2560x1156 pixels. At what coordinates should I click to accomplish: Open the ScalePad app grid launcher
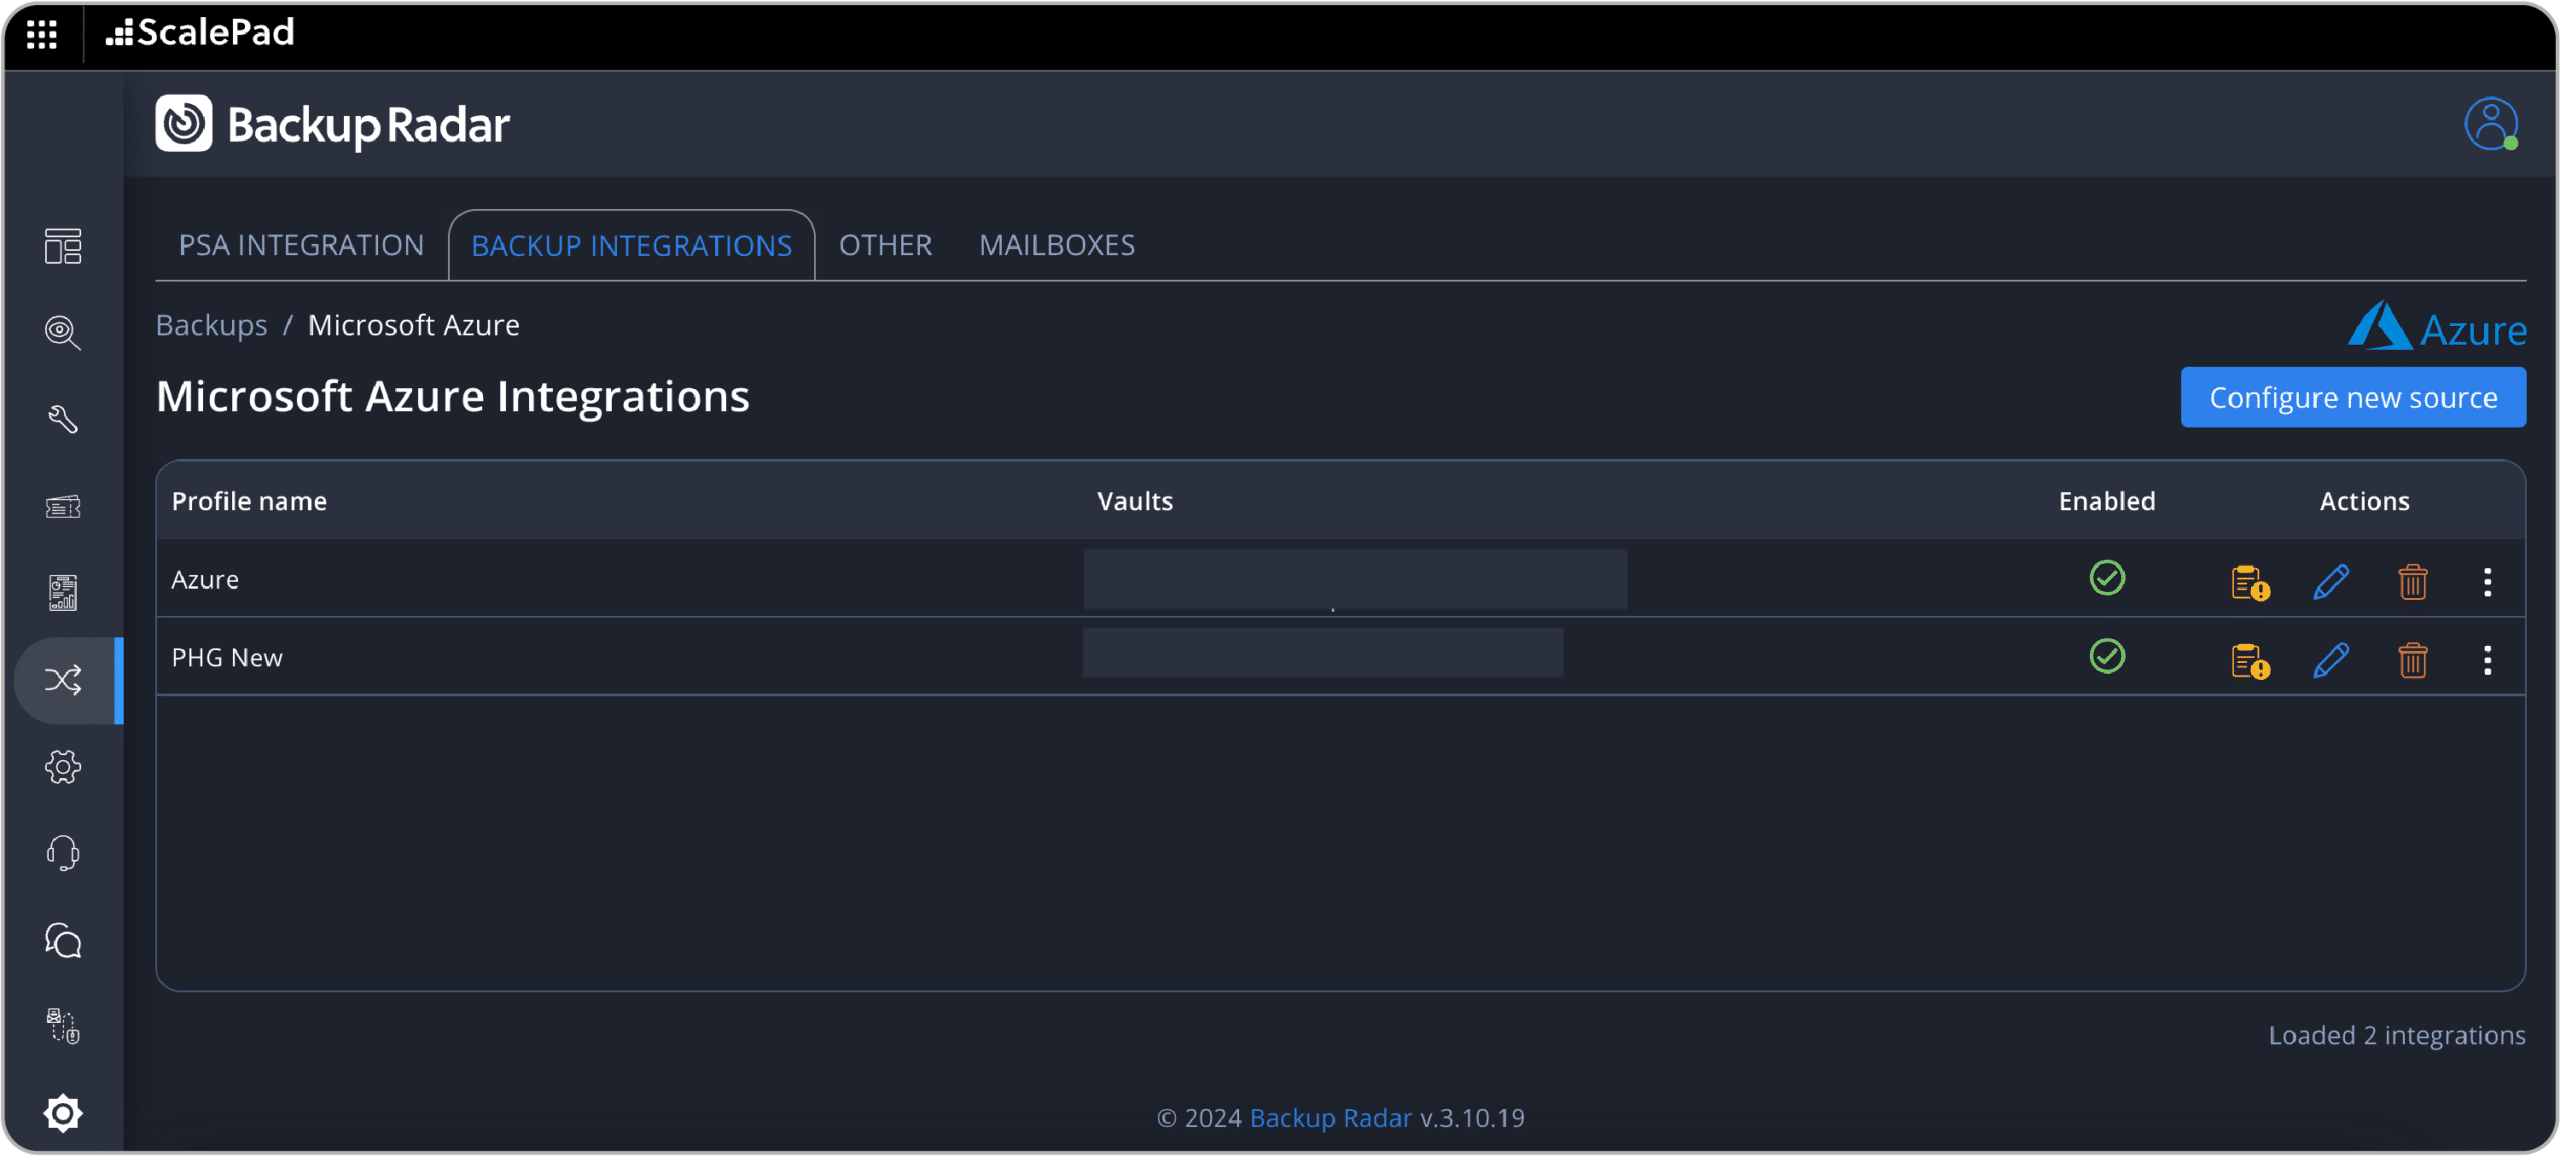(42, 34)
